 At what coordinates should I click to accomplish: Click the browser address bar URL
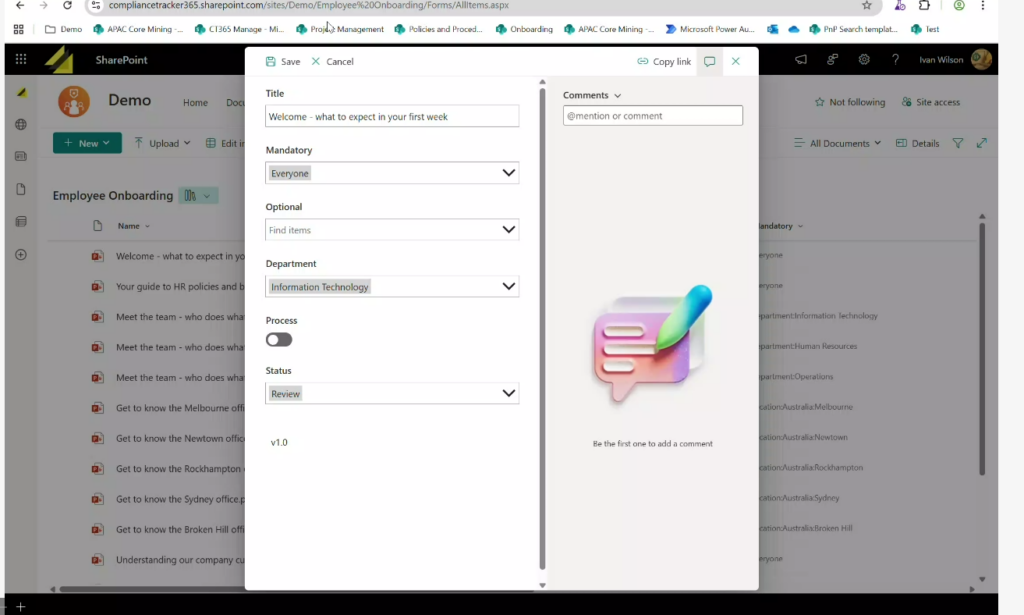point(308,5)
